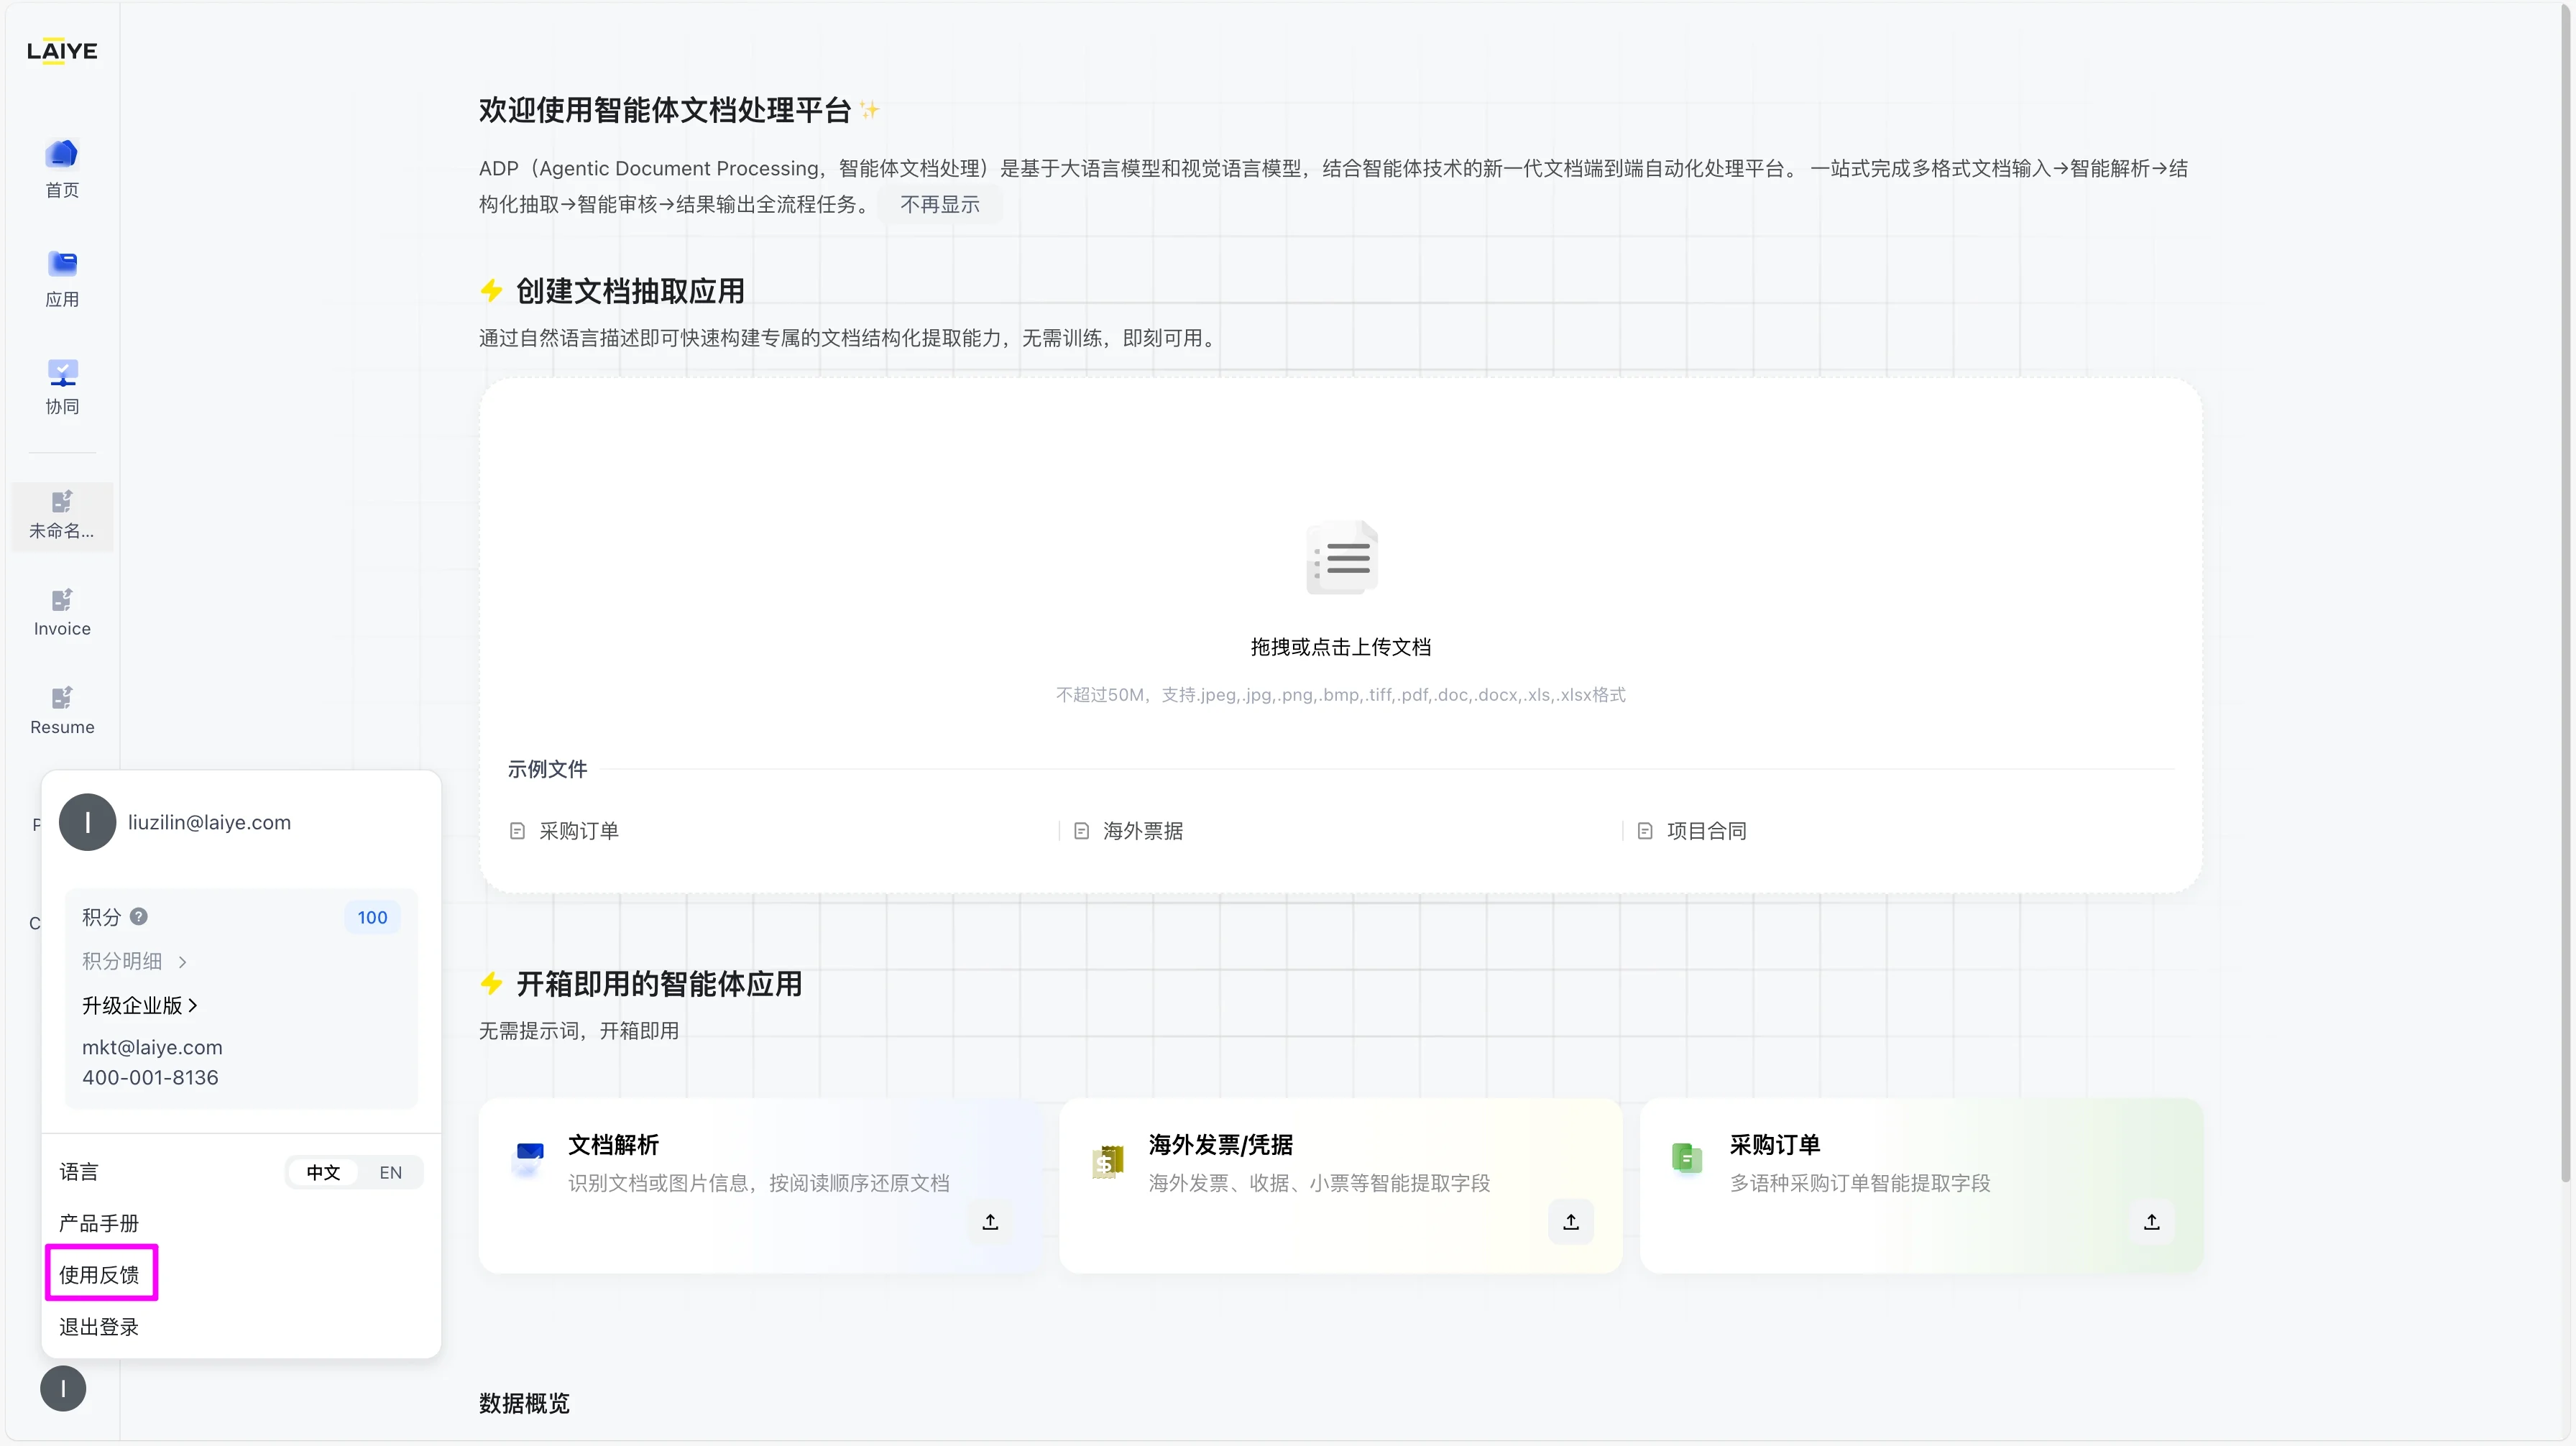
Task: Click the green 采购订单 card icon
Action: click(1687, 1158)
